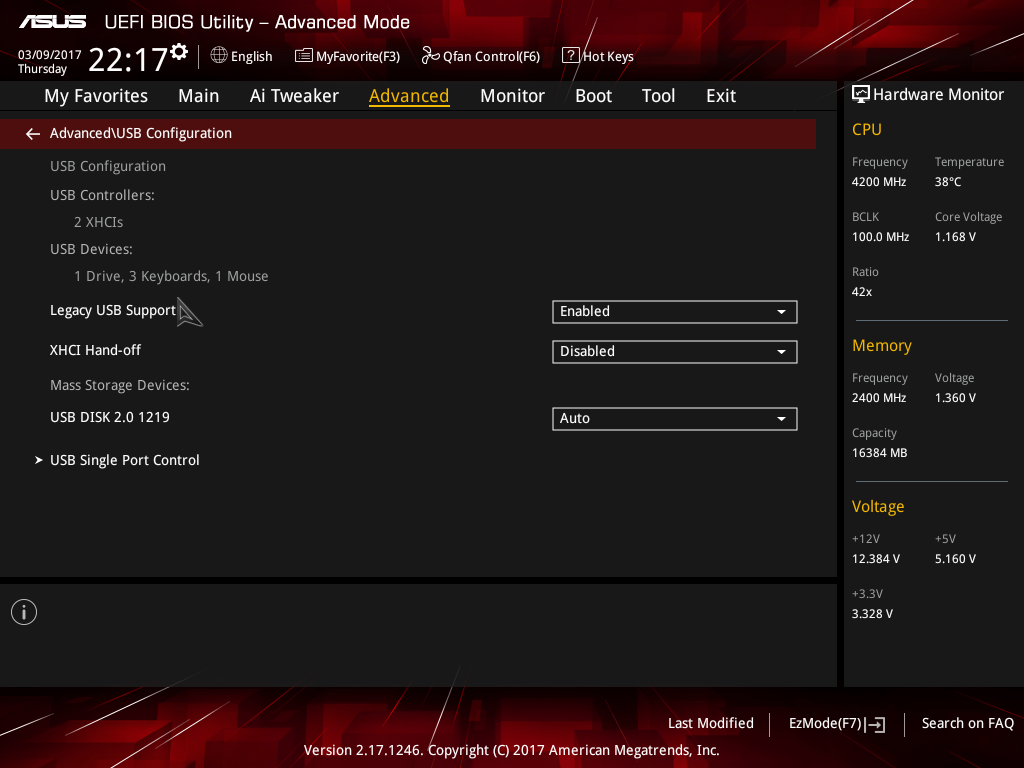The height and width of the screenshot is (768, 1024).
Task: Select the Advanced tab
Action: (409, 96)
